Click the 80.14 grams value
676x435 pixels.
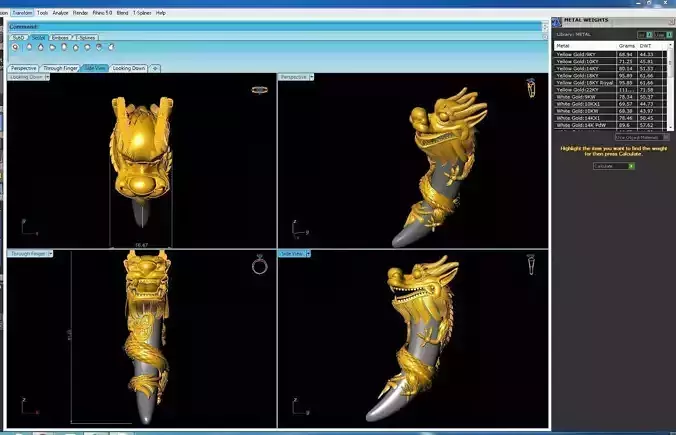626,69
